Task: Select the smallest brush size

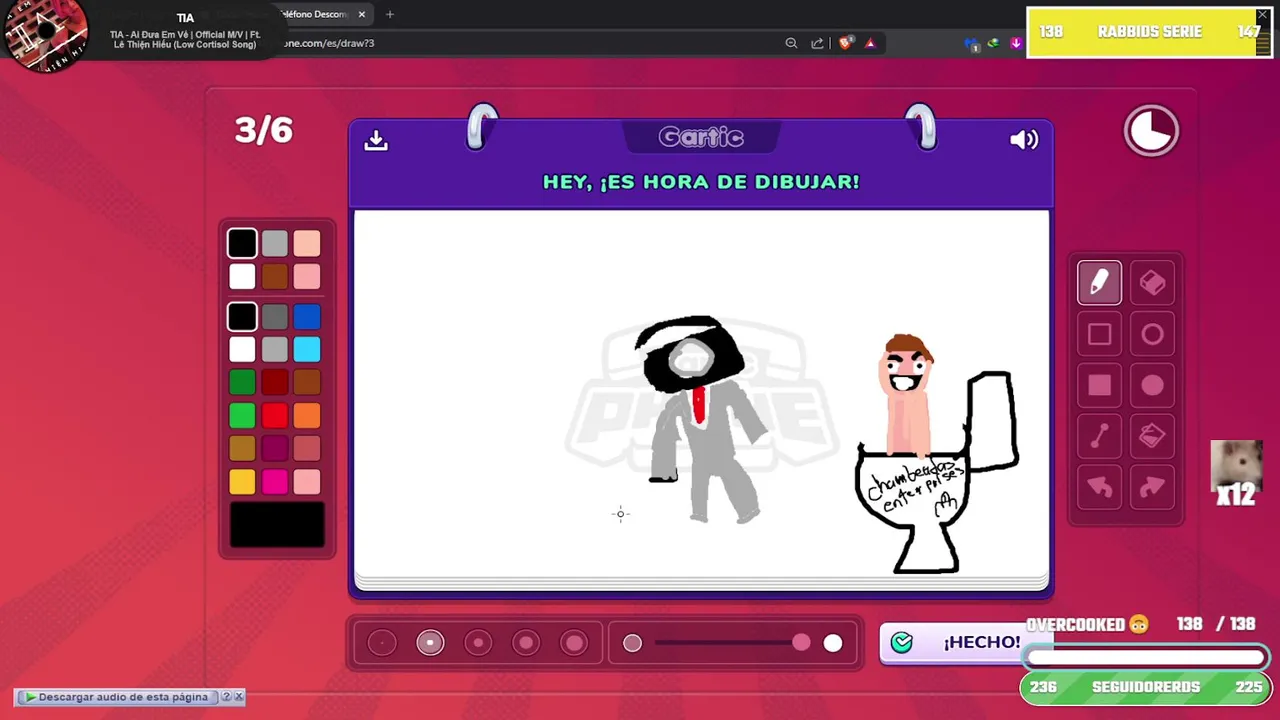Action: [x=382, y=643]
